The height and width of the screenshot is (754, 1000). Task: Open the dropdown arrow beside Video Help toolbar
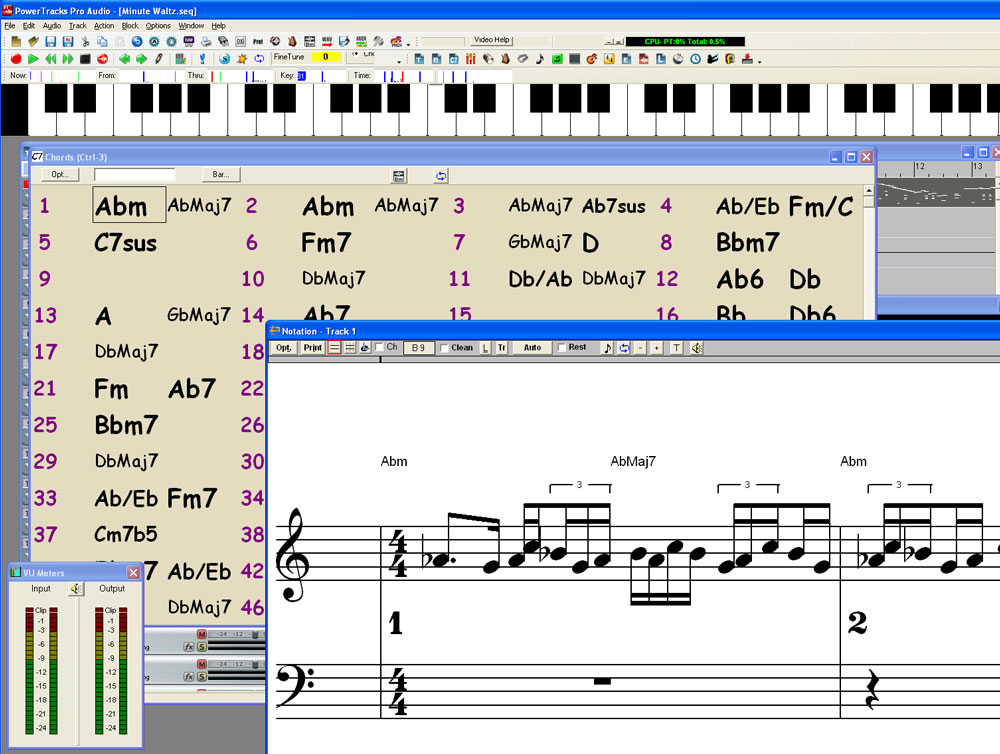pos(408,45)
